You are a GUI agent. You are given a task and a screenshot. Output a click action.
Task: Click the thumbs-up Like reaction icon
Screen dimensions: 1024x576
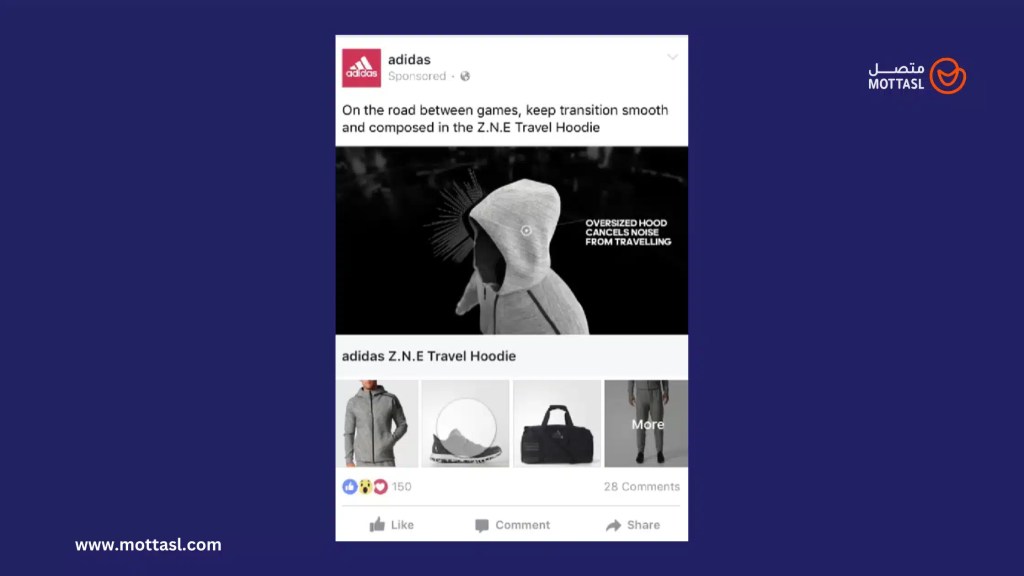point(349,487)
